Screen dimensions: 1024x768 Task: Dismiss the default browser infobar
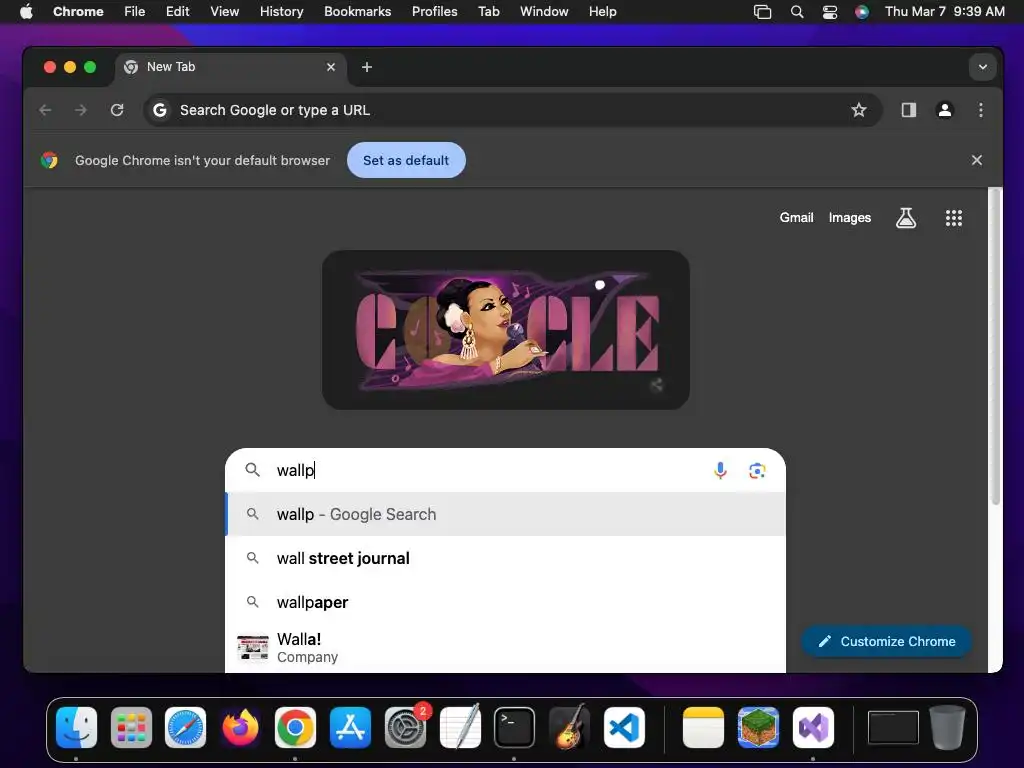[976, 160]
